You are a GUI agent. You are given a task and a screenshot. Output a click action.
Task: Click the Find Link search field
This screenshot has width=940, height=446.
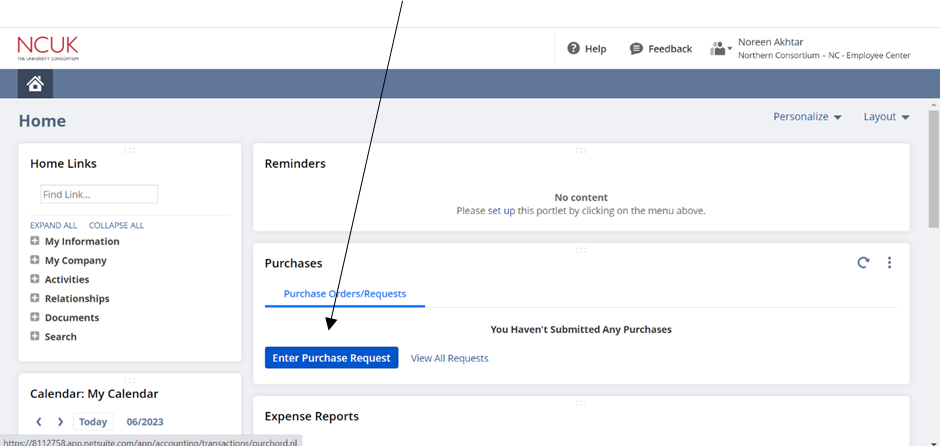point(99,194)
